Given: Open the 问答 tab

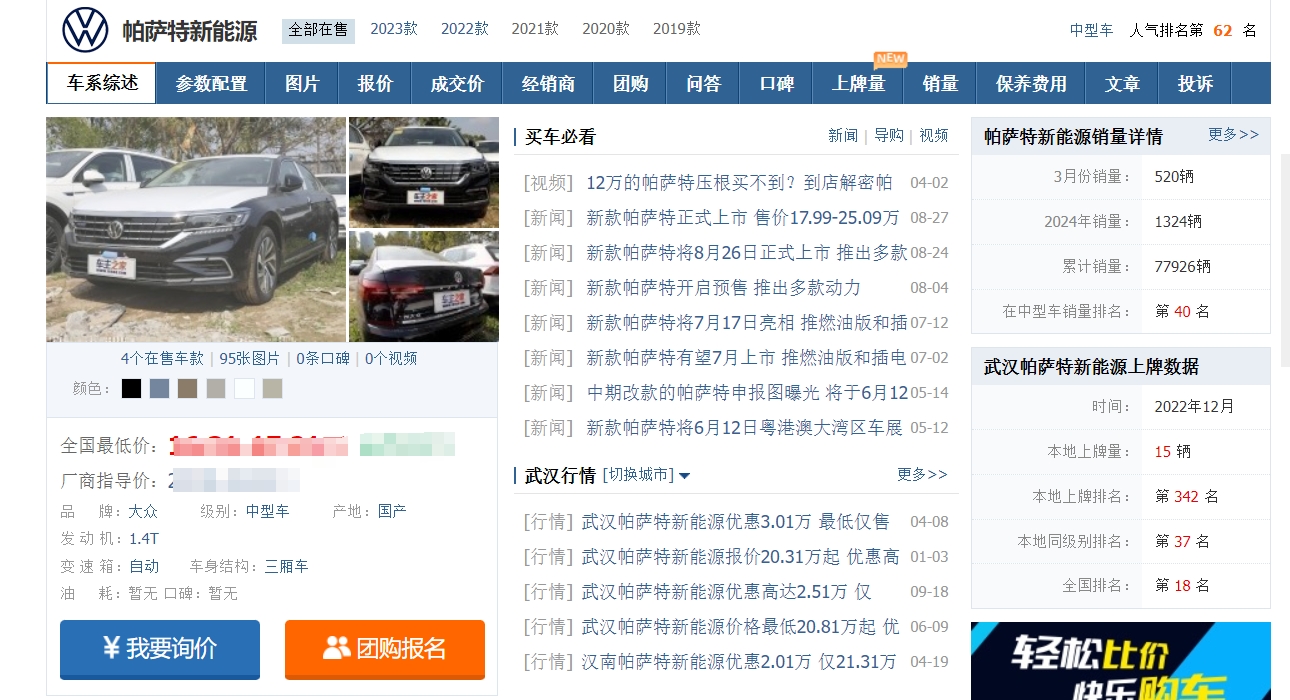Looking at the screenshot, I should pyautogui.click(x=703, y=84).
